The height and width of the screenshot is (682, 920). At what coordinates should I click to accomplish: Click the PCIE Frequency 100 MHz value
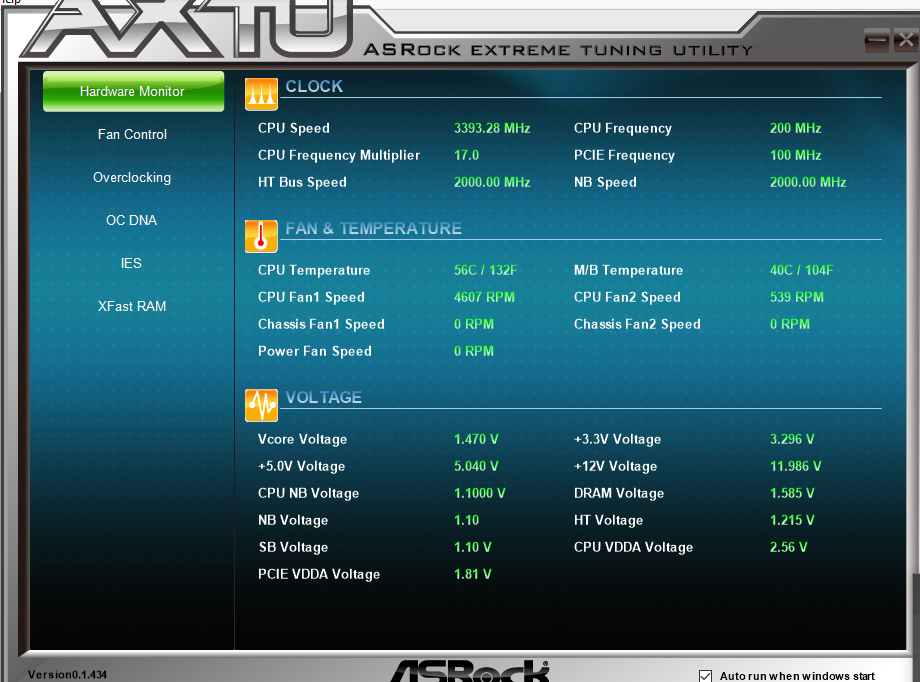(795, 155)
